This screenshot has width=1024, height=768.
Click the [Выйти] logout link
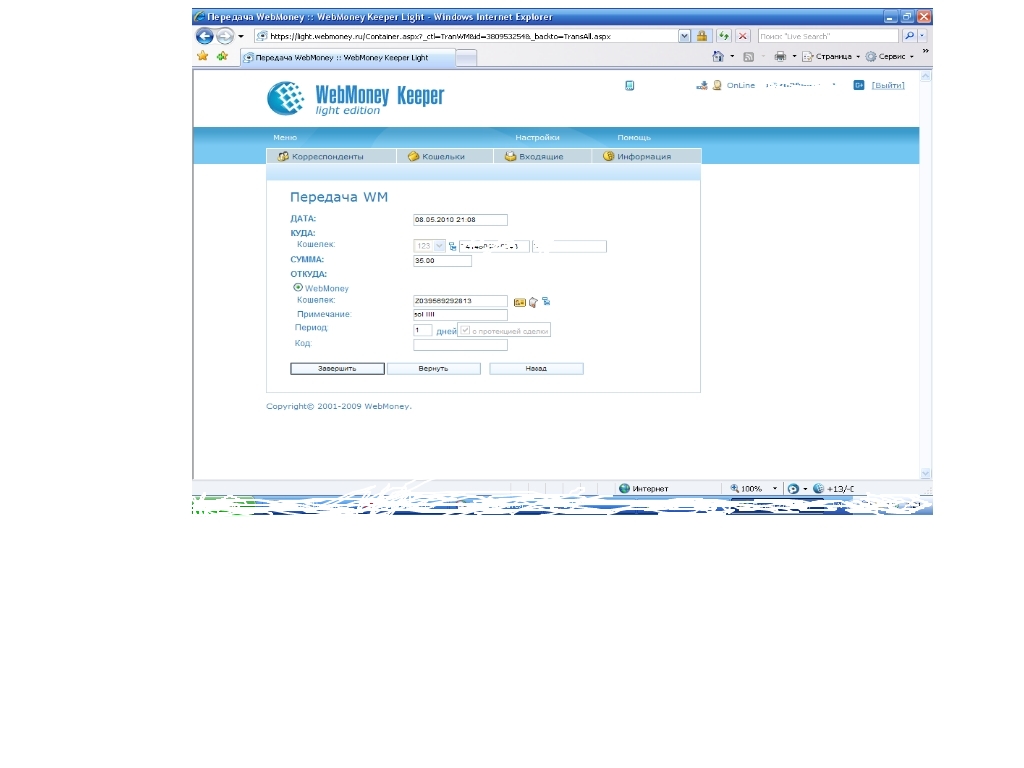pyautogui.click(x=888, y=86)
